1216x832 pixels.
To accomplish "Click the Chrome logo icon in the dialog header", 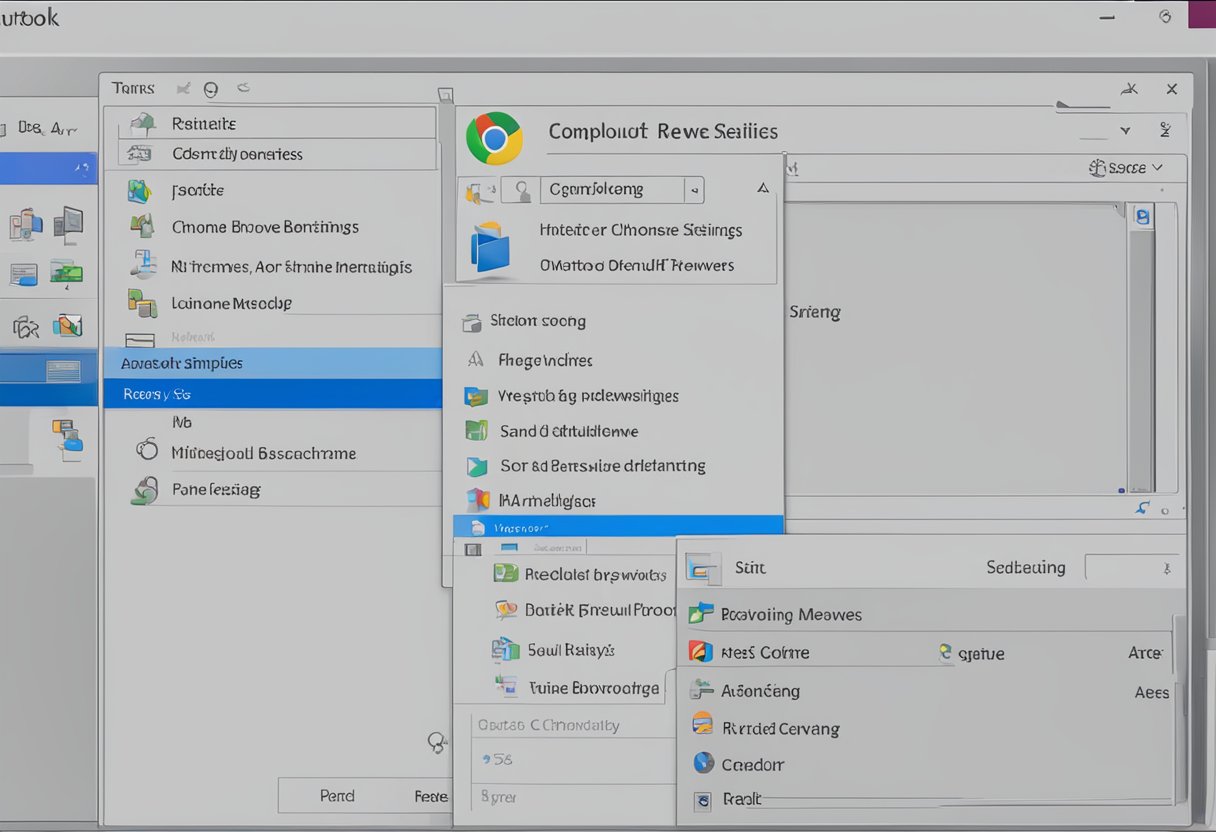I will (494, 138).
